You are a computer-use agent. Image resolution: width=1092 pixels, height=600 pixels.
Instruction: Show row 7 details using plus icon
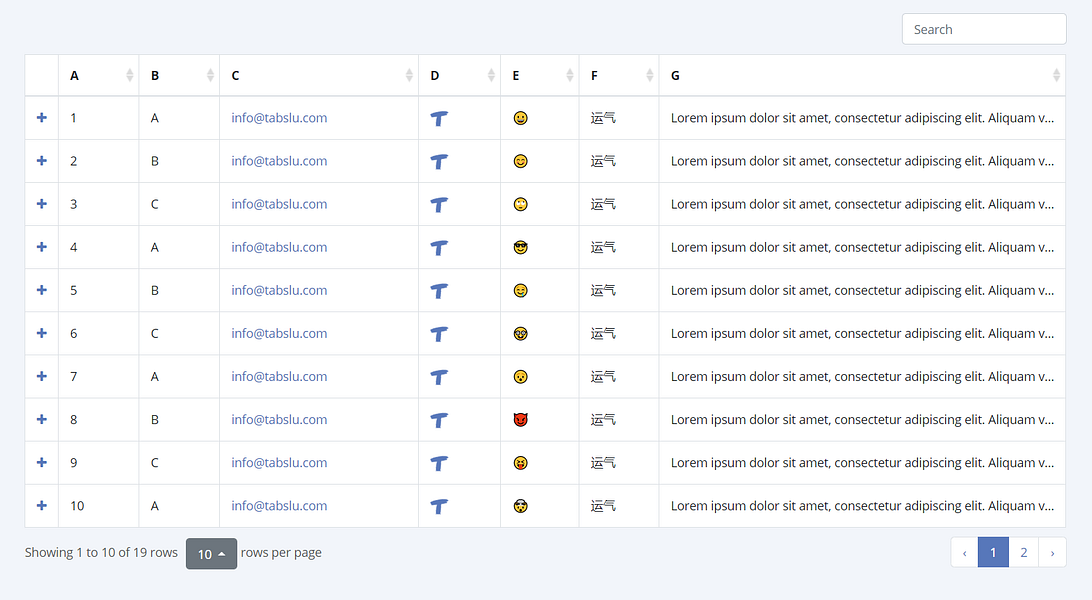[x=42, y=377]
